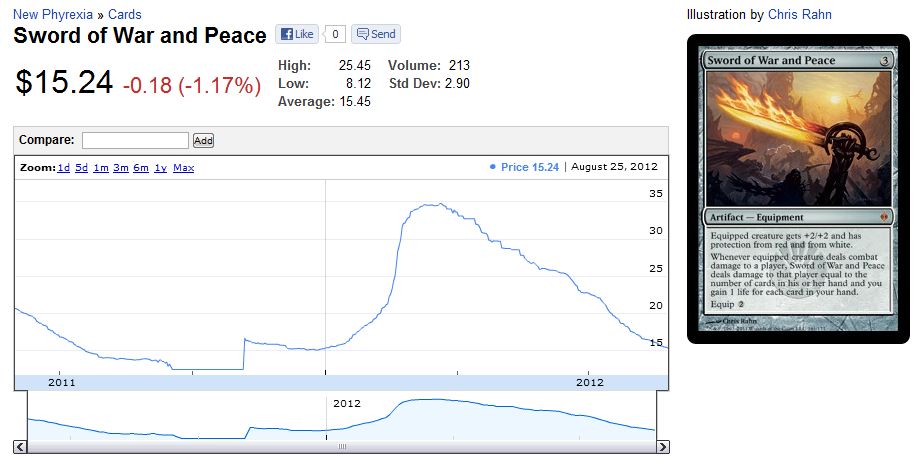Screen dimensions: 920x470
Task: Set chart zoom to 1m
Action: click(x=101, y=168)
